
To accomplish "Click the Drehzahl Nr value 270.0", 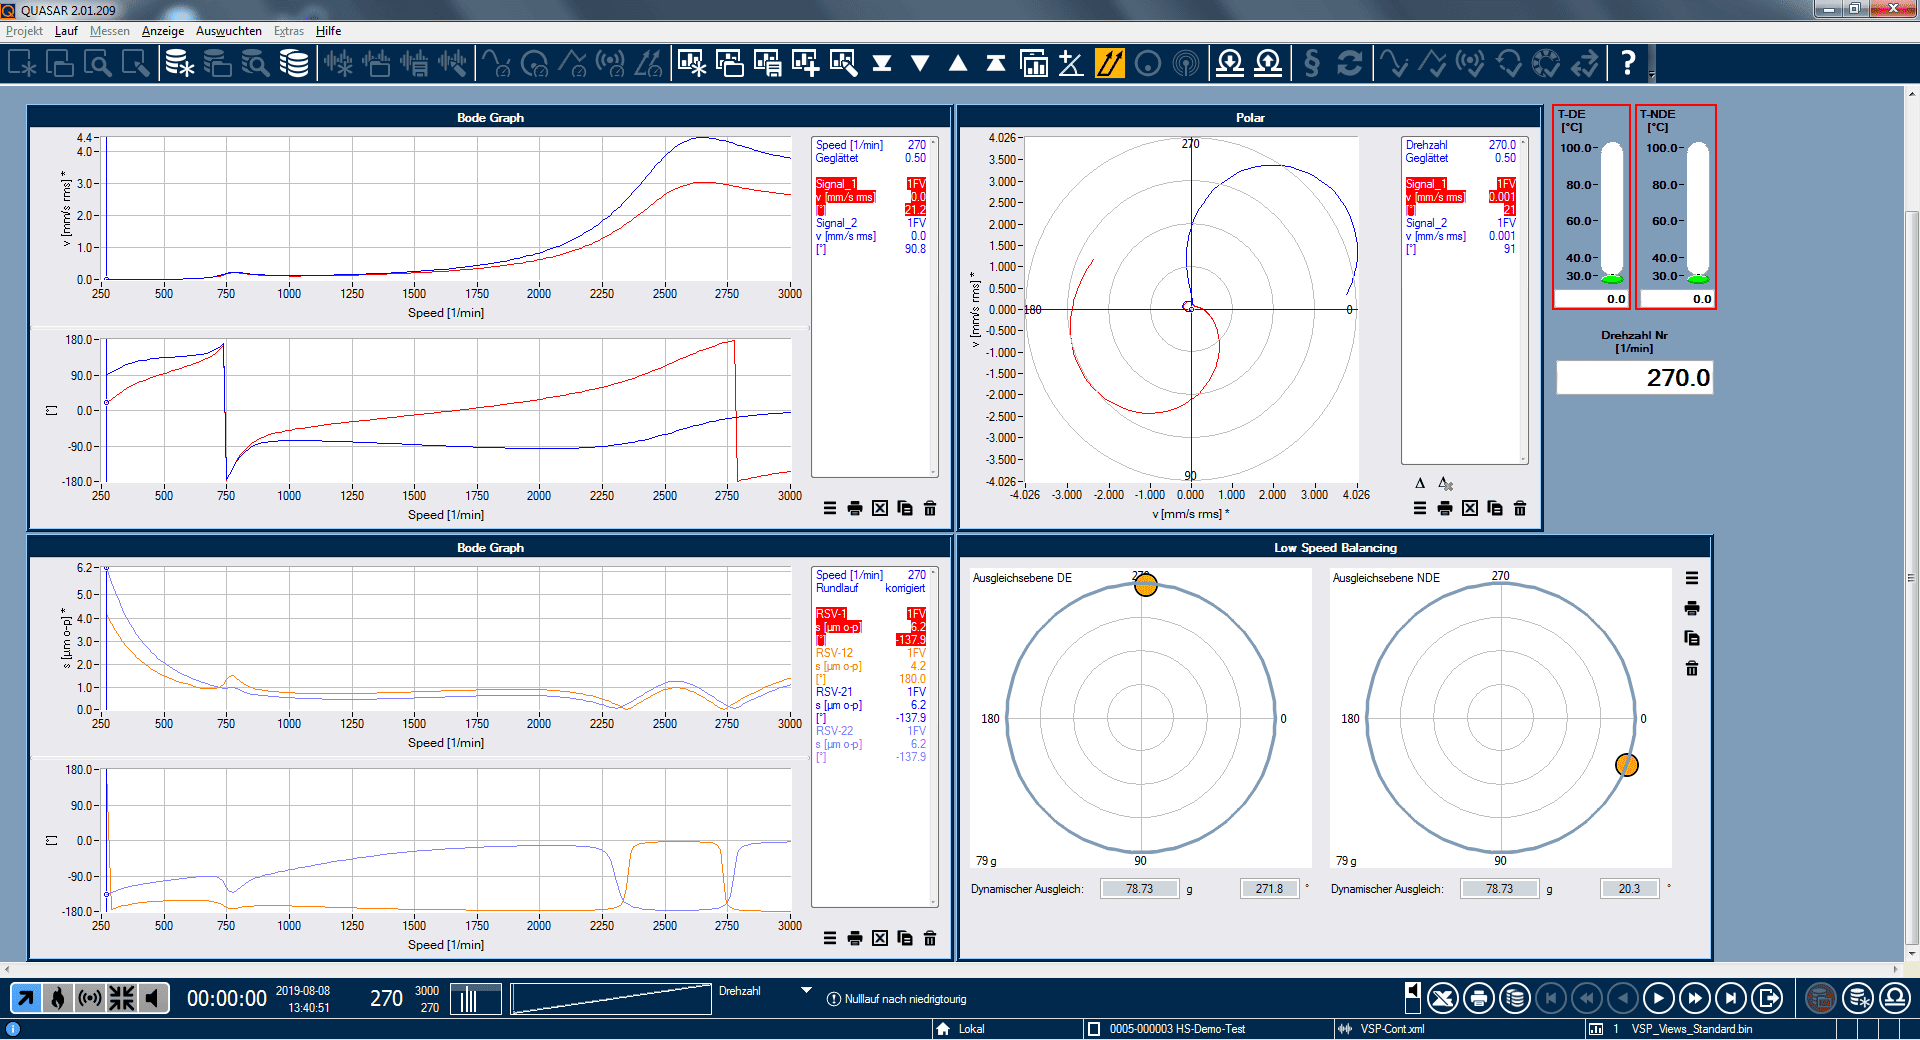I will click(1635, 378).
